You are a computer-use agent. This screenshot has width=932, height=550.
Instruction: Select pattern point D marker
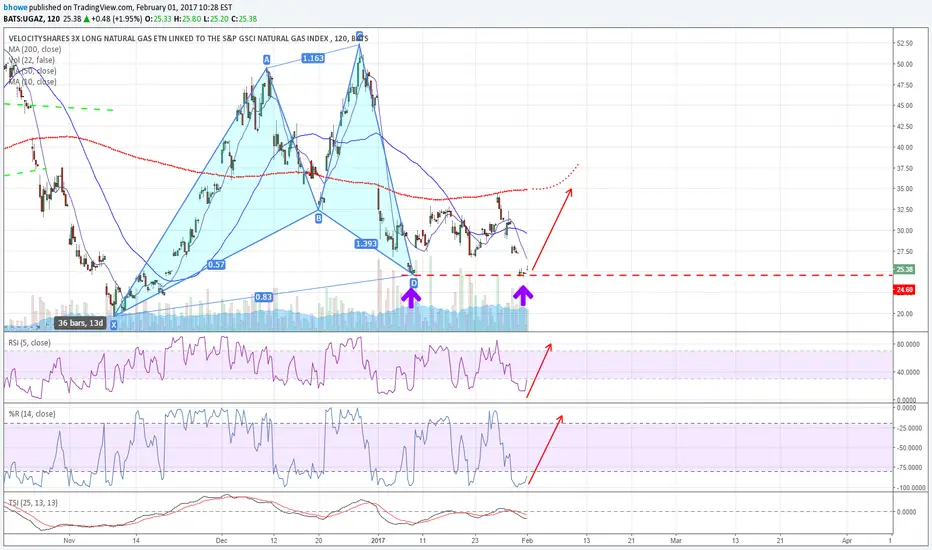tap(414, 283)
